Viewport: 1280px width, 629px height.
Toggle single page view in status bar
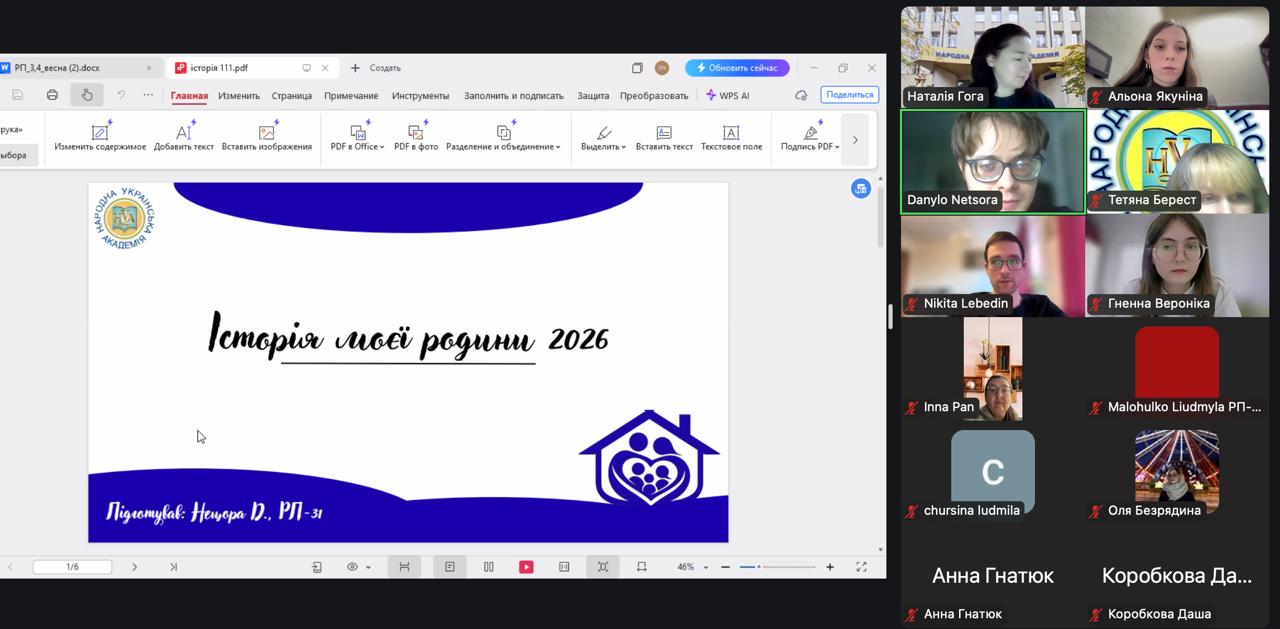pyautogui.click(x=450, y=567)
